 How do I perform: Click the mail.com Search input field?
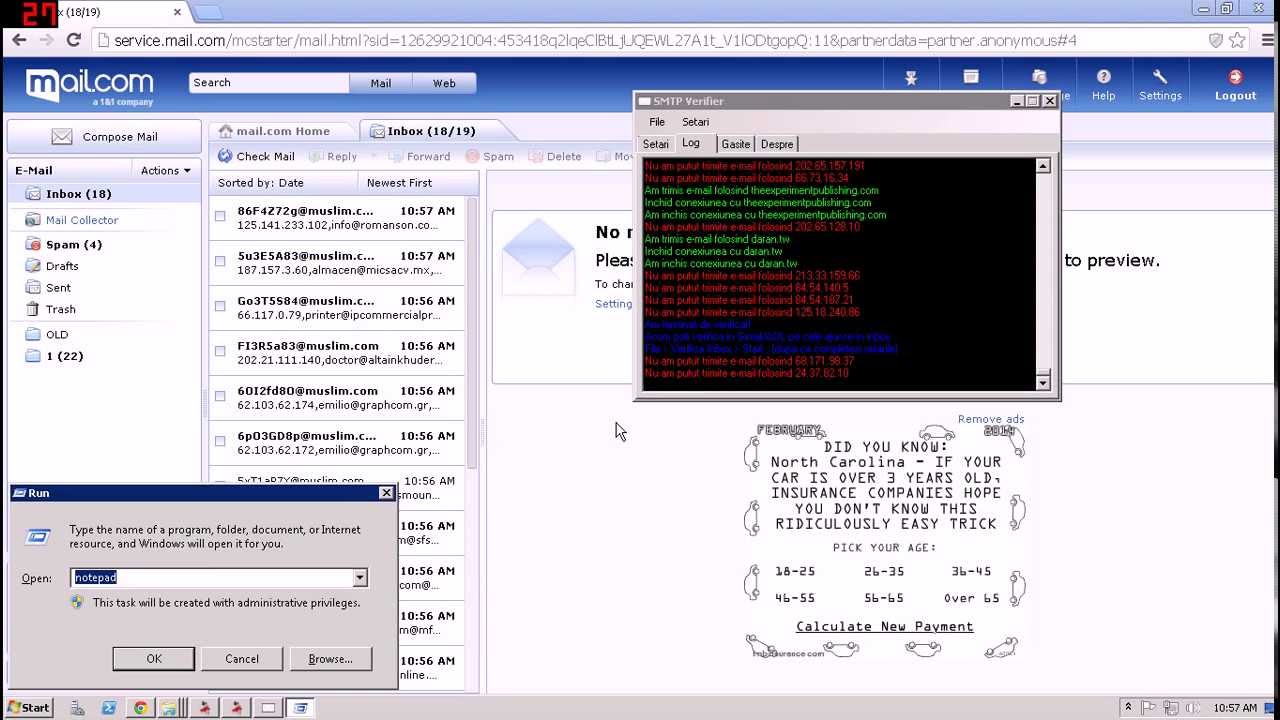point(269,83)
